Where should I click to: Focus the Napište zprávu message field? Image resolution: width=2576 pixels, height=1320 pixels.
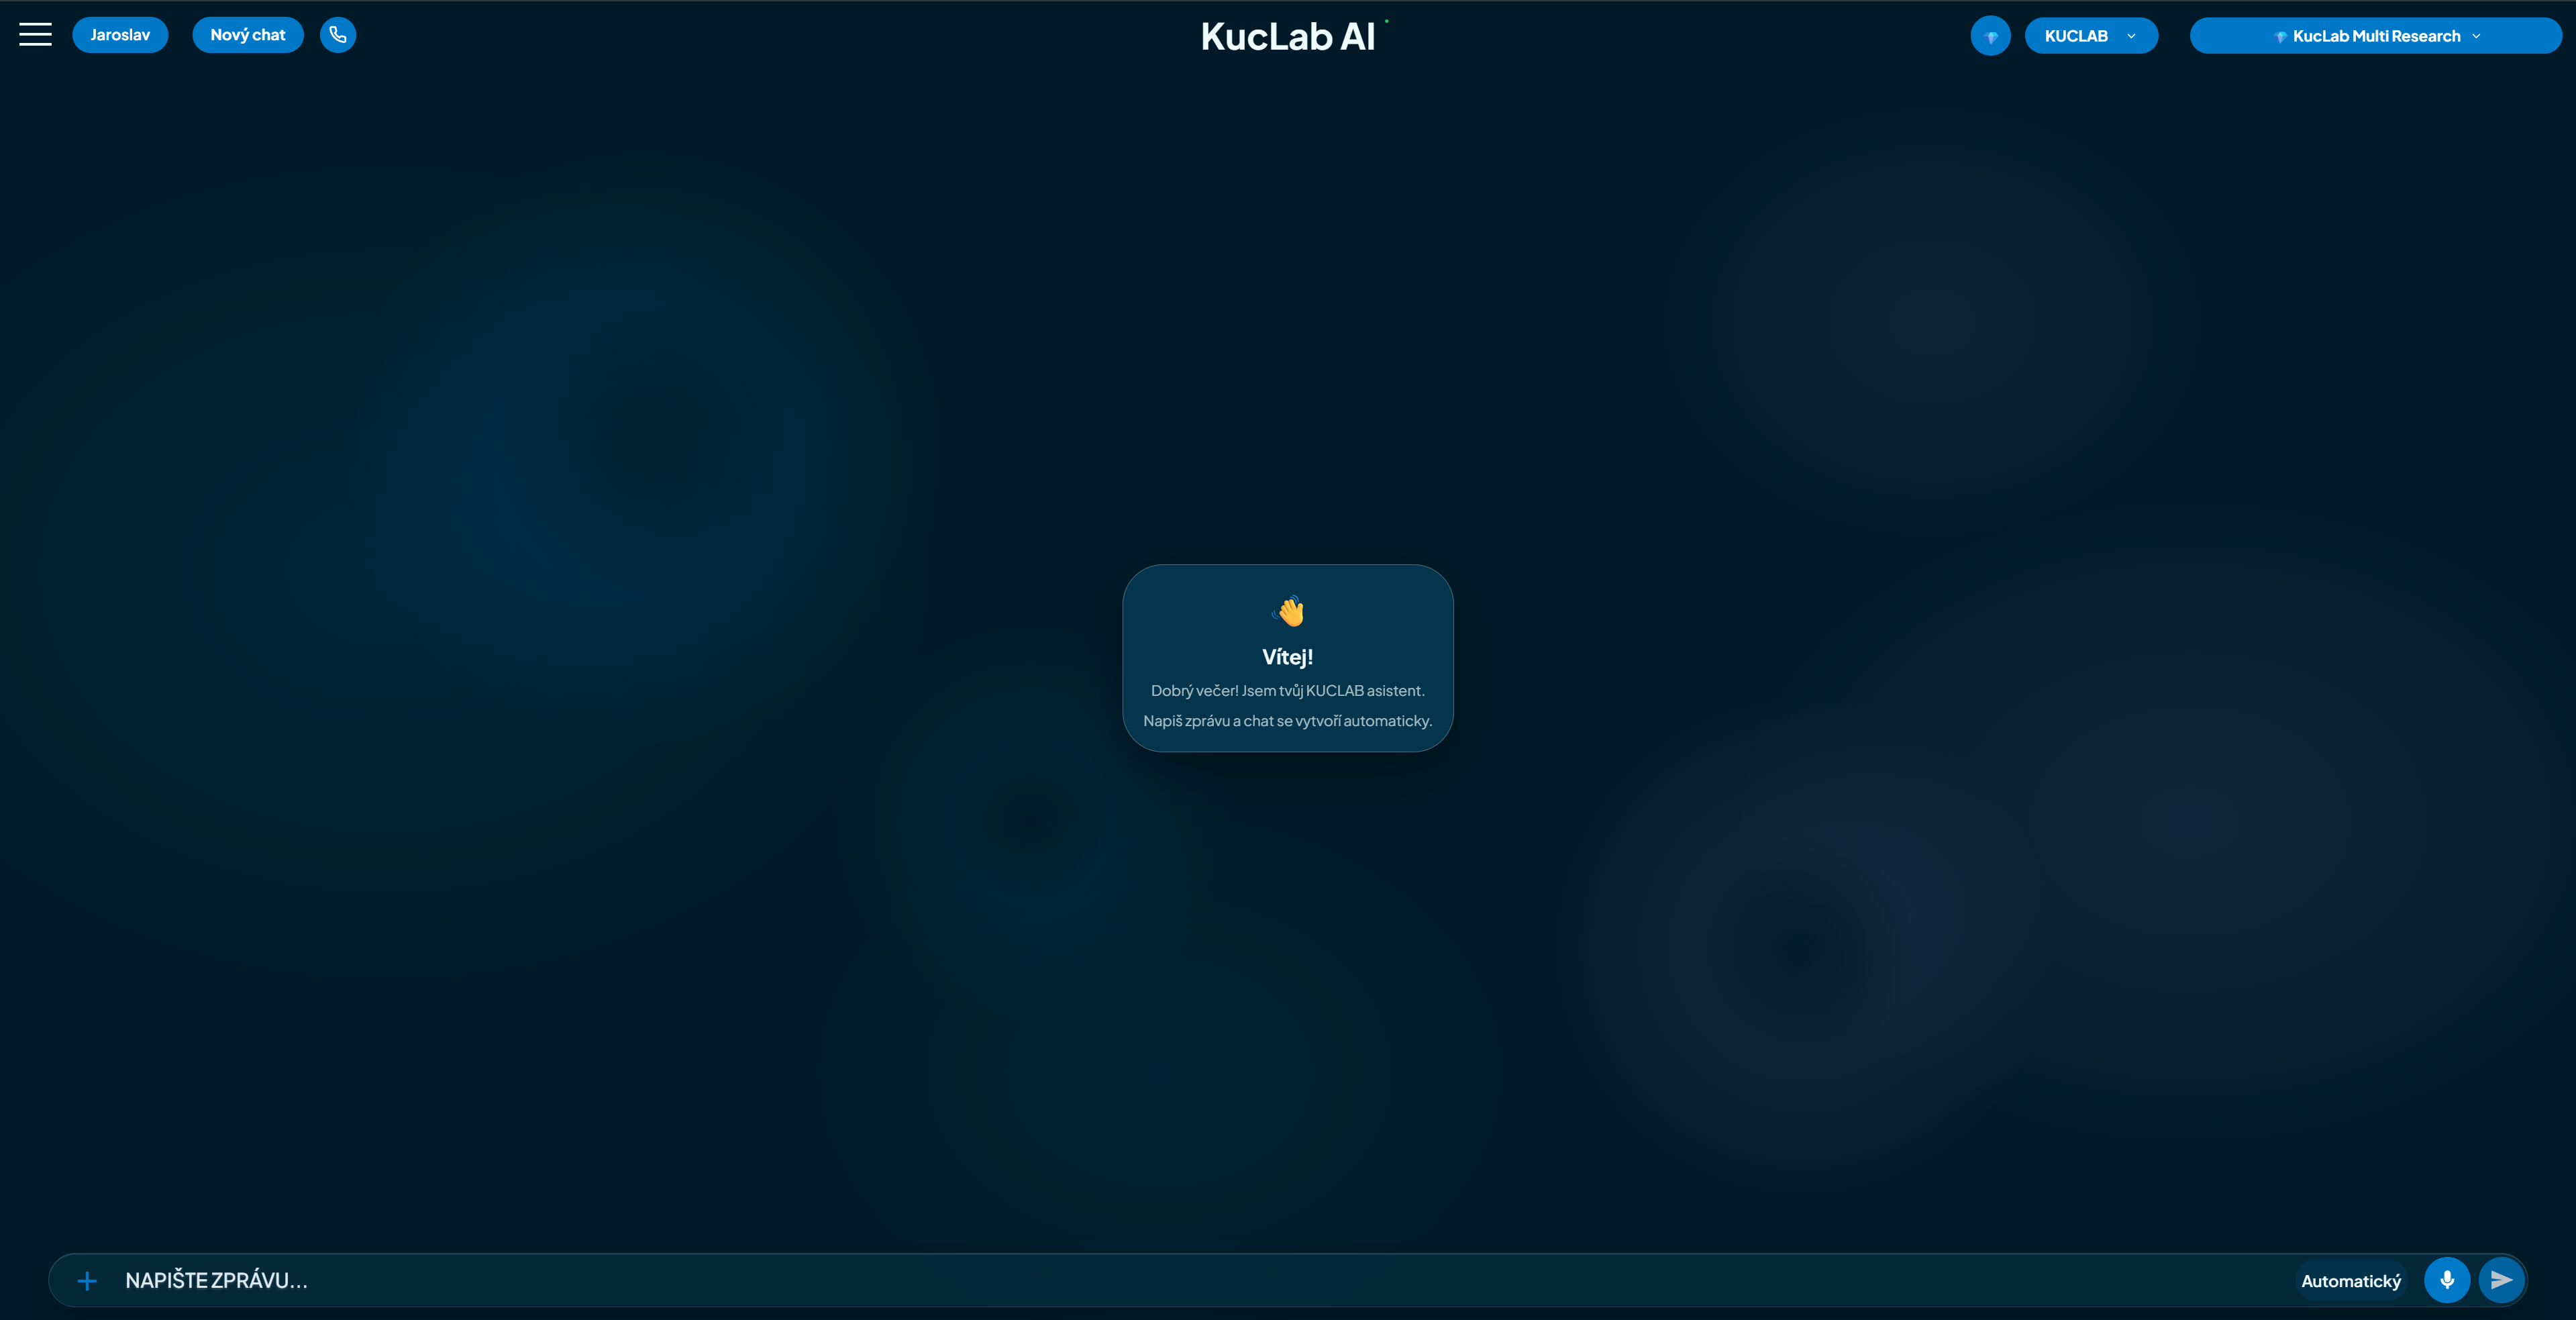(1200, 1281)
